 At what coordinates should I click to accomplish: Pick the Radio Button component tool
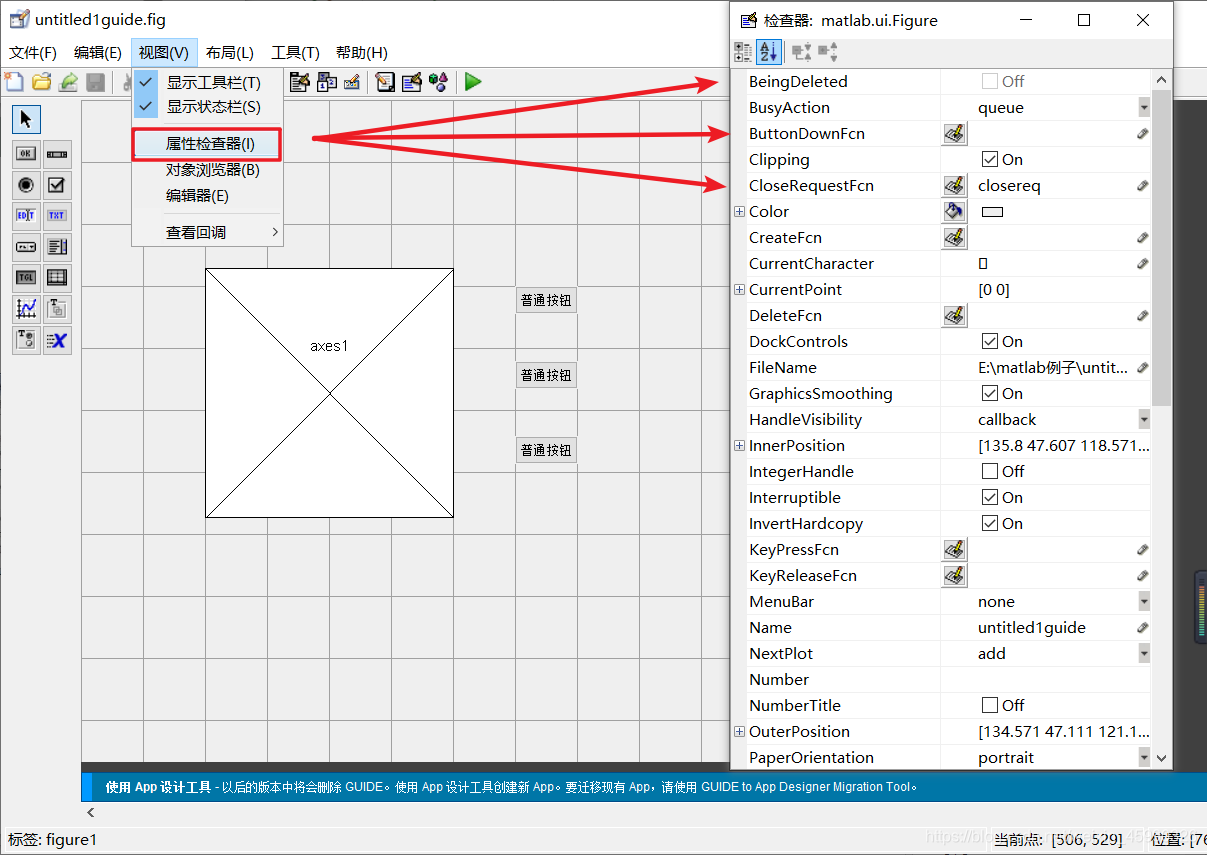click(x=27, y=185)
